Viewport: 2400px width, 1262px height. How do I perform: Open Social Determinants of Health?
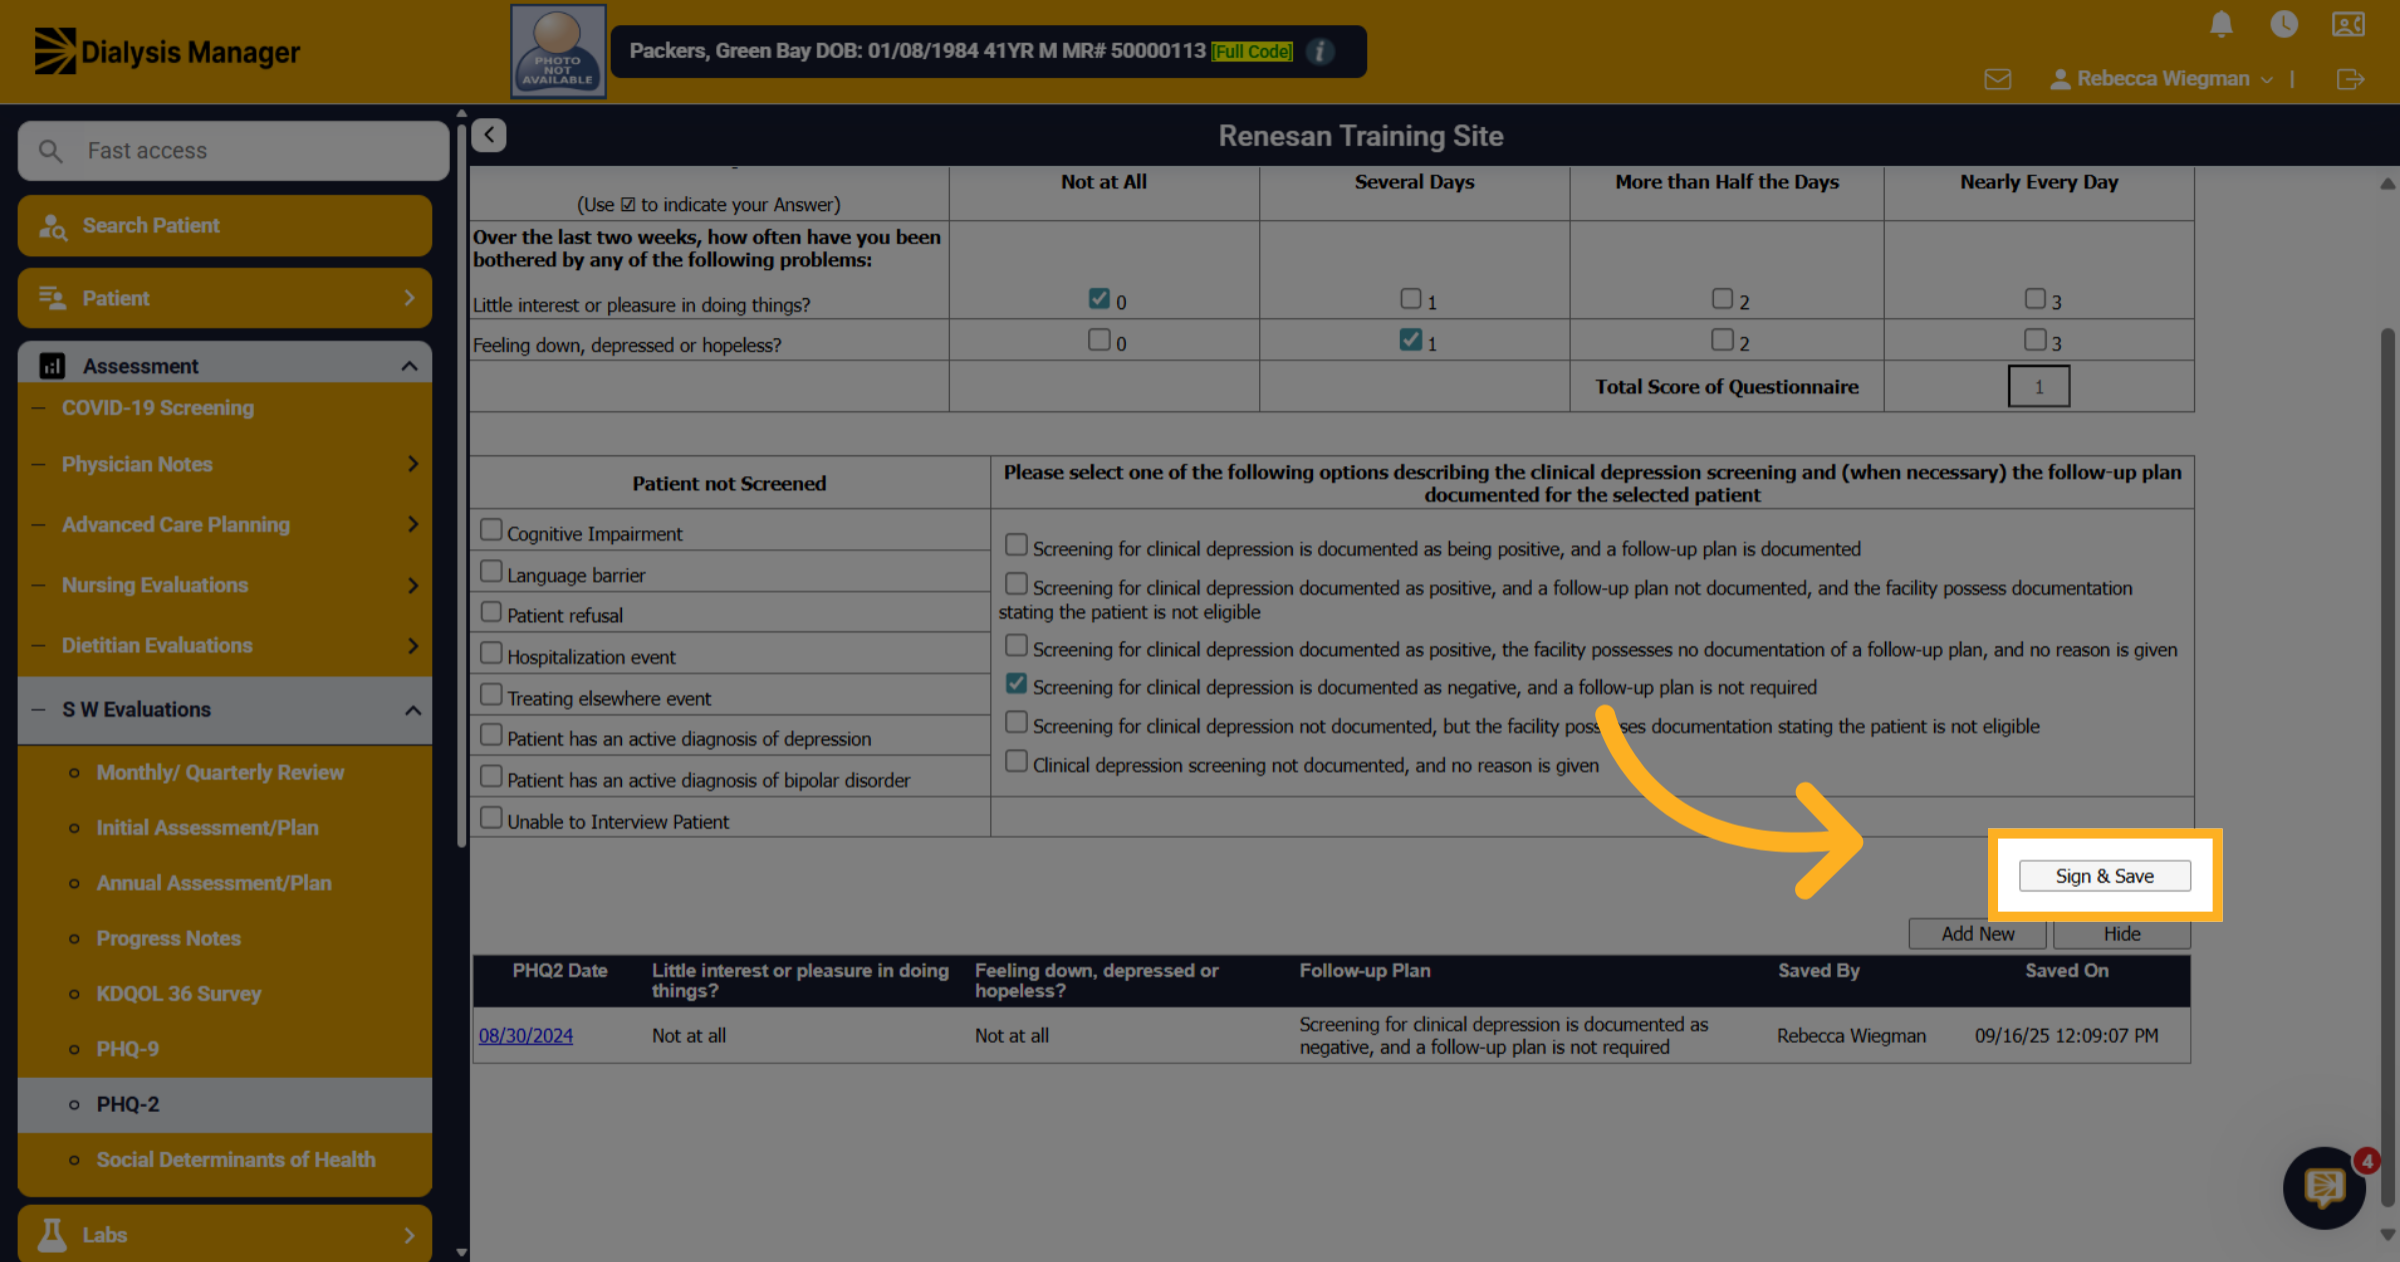click(x=236, y=1160)
